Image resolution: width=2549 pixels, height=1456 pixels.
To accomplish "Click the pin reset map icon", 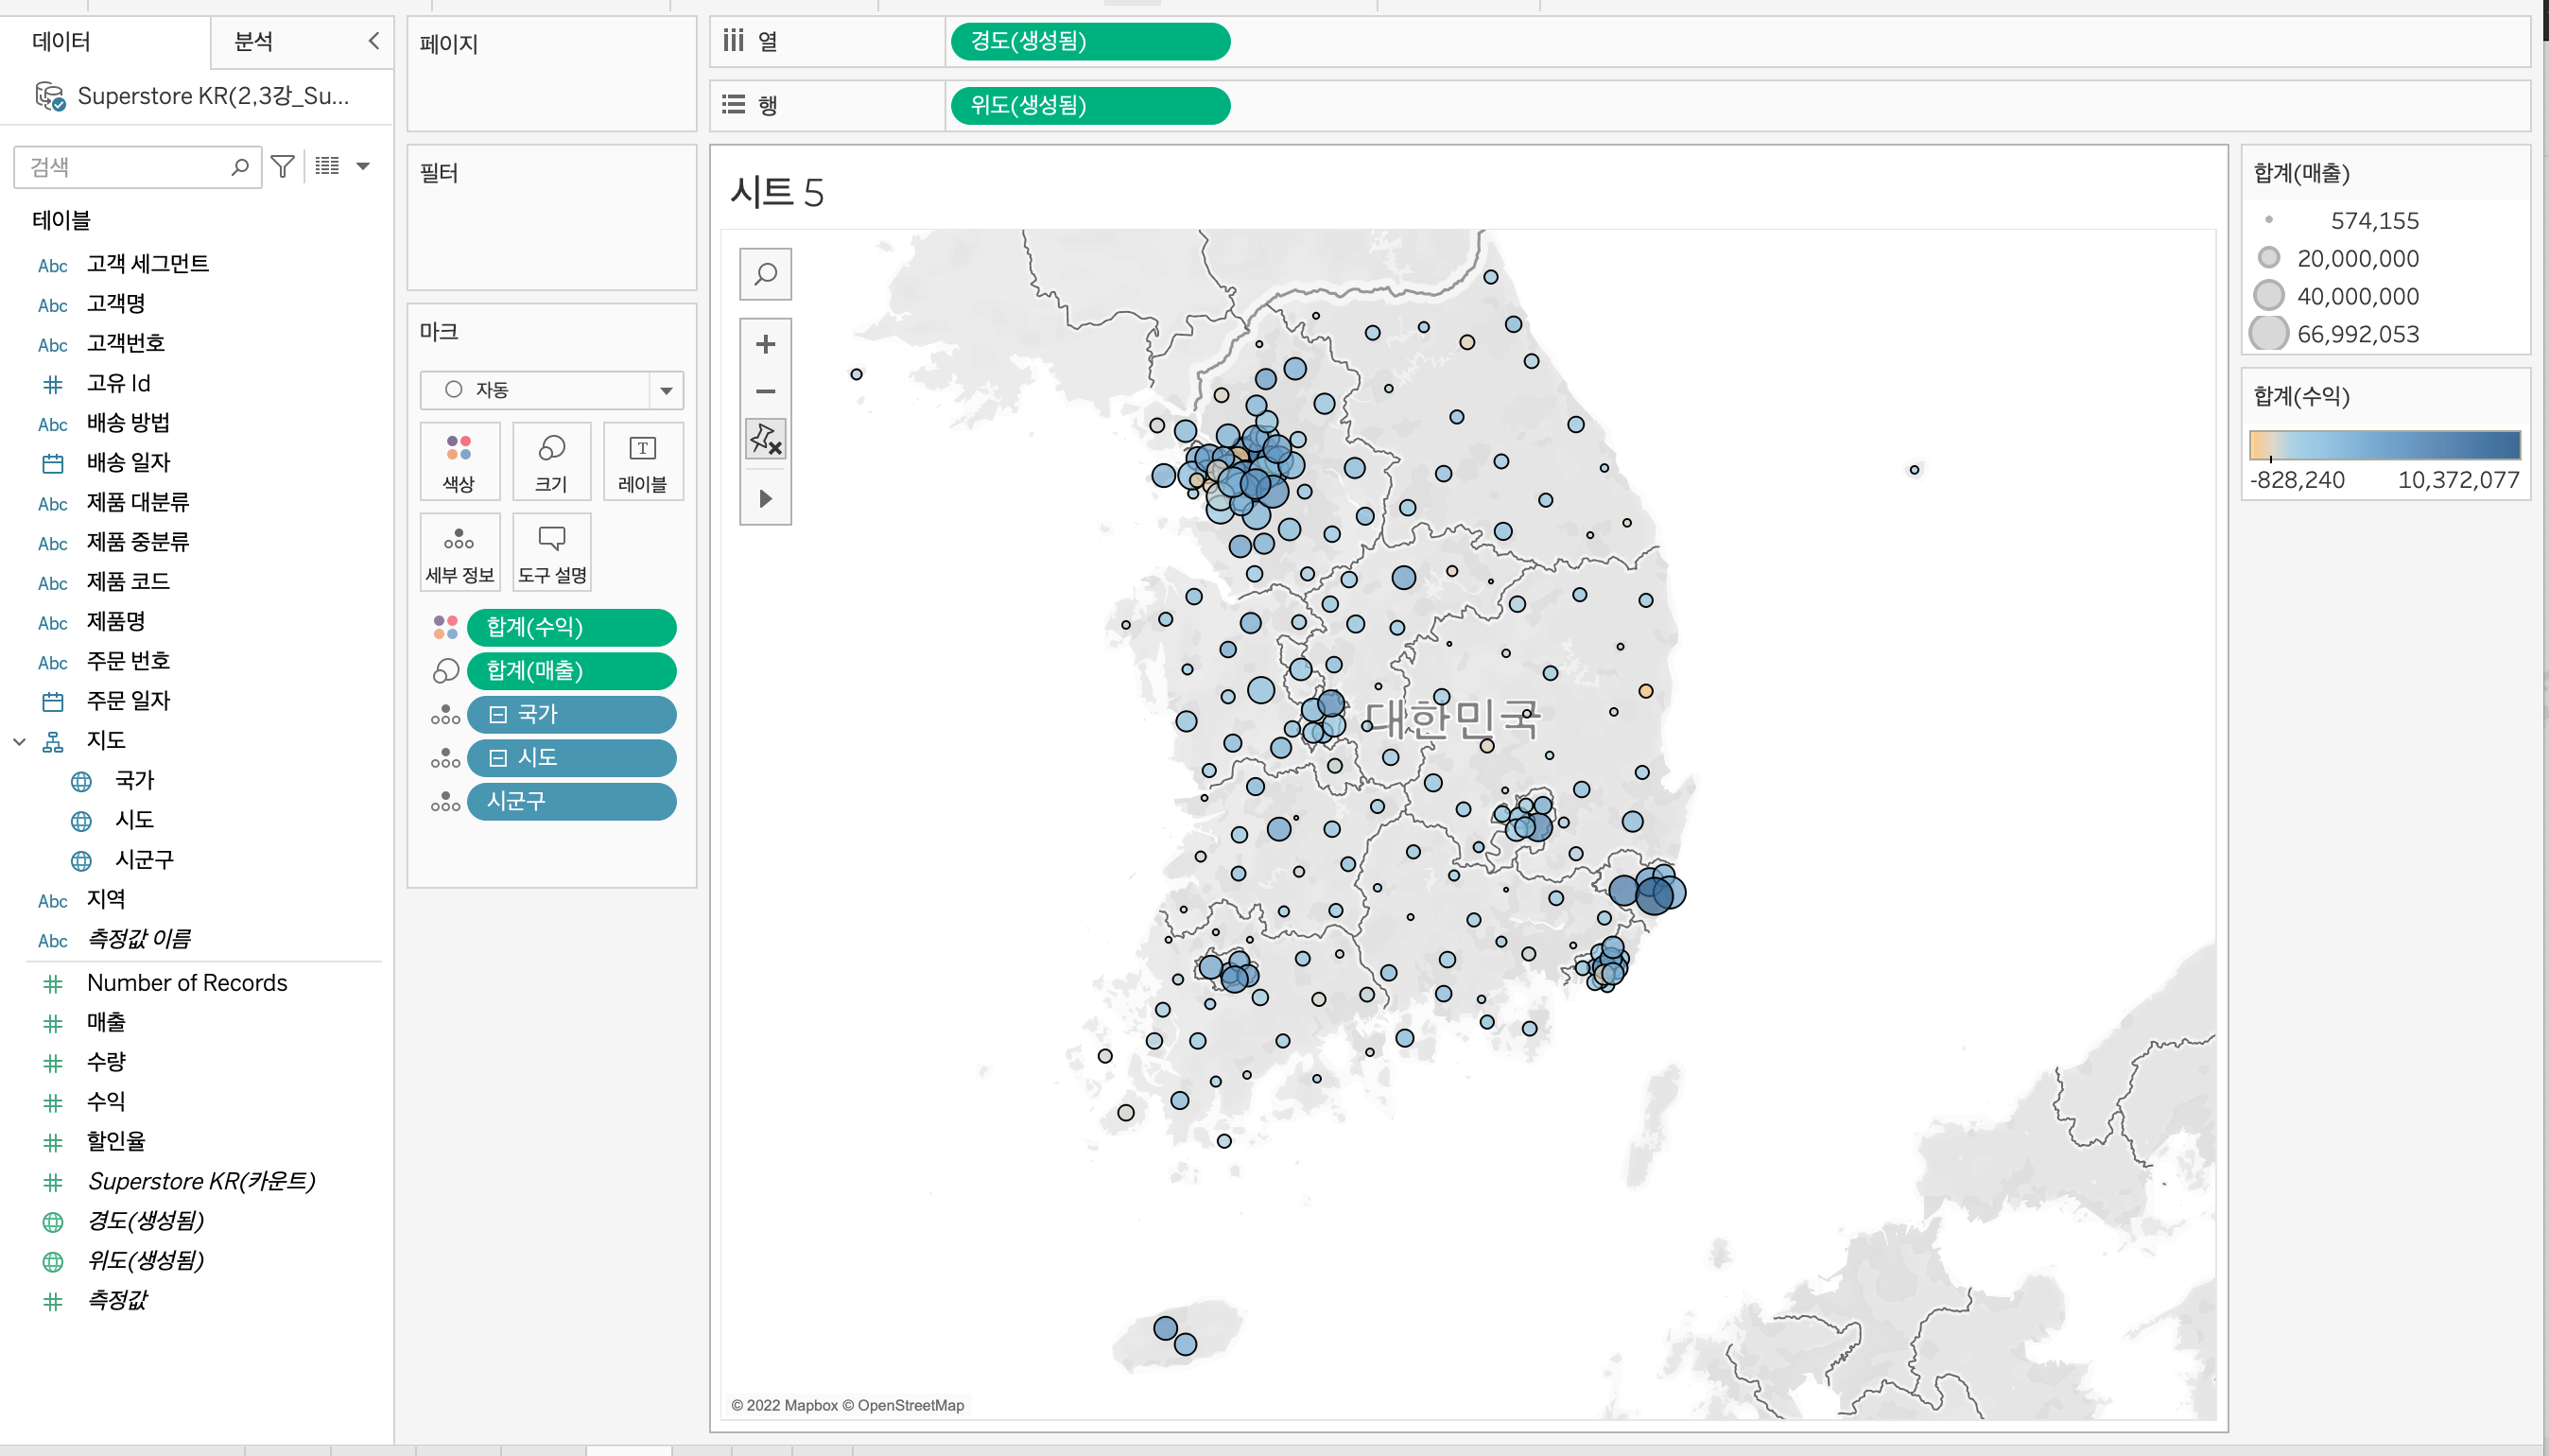I will 765,439.
